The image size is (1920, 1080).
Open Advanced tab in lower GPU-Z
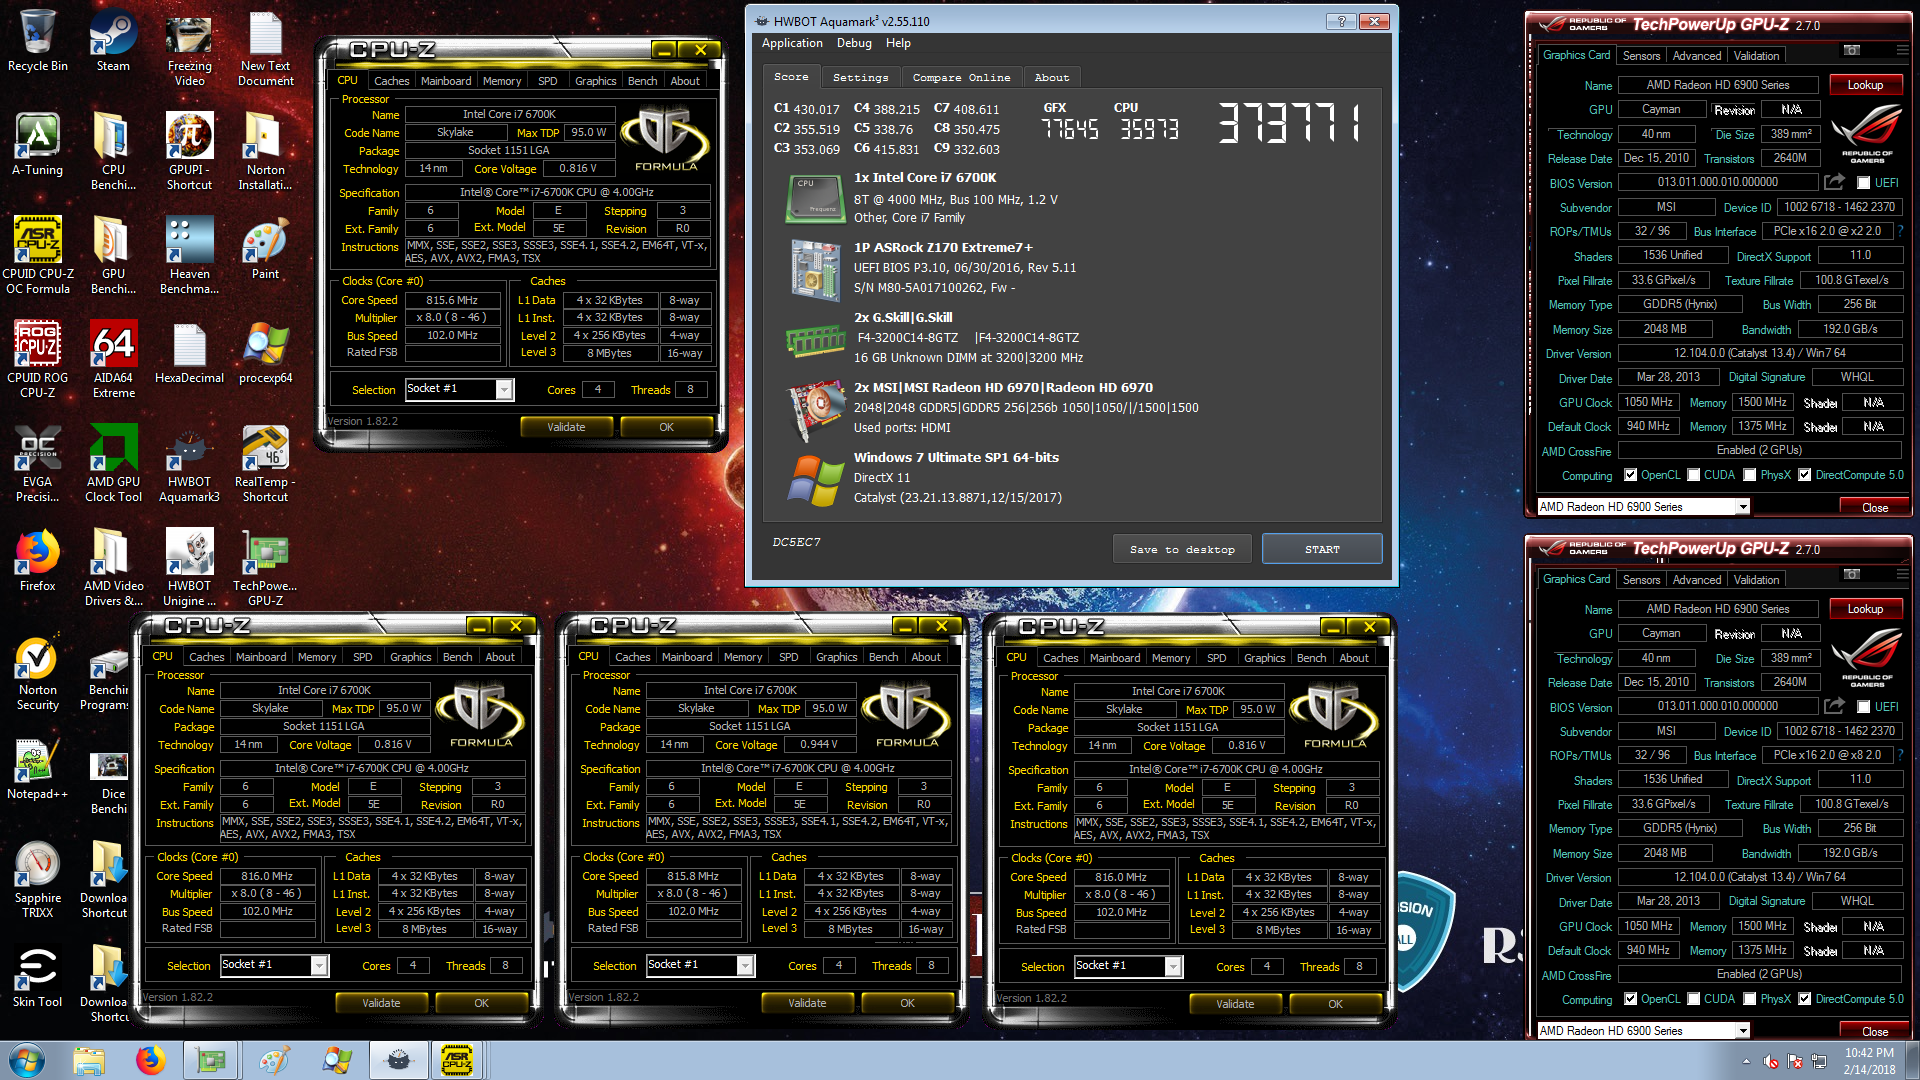click(1697, 580)
